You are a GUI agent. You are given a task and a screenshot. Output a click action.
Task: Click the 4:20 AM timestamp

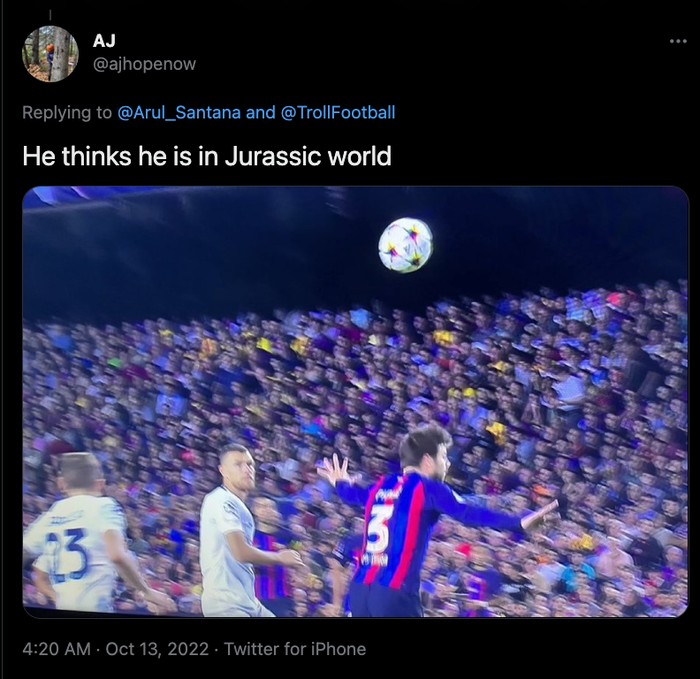56,649
